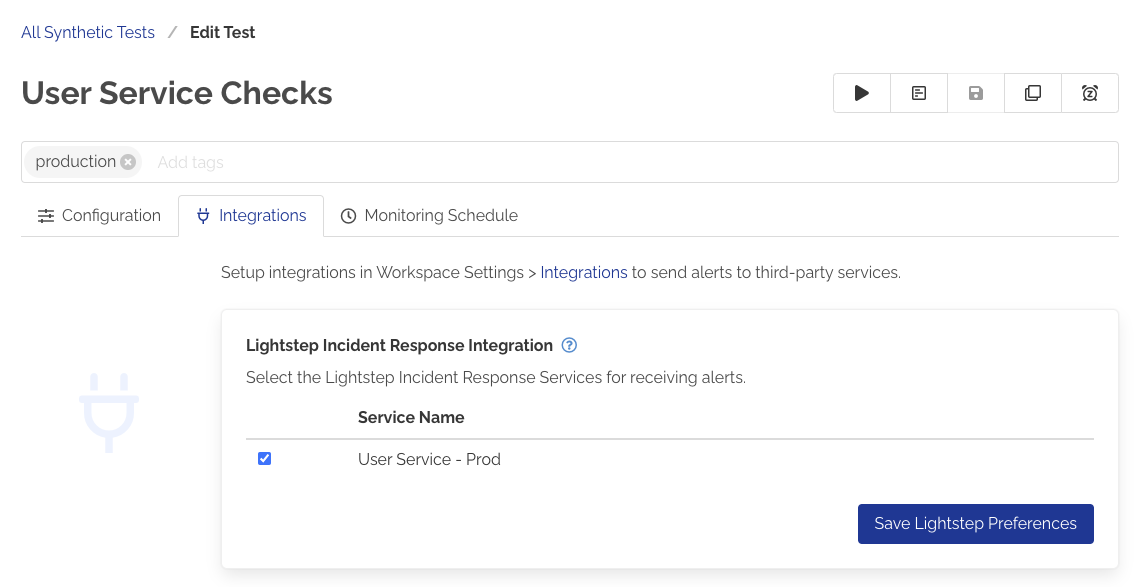1138x587 pixels.
Task: Run the synthetic test using the play icon
Action: tap(861, 92)
